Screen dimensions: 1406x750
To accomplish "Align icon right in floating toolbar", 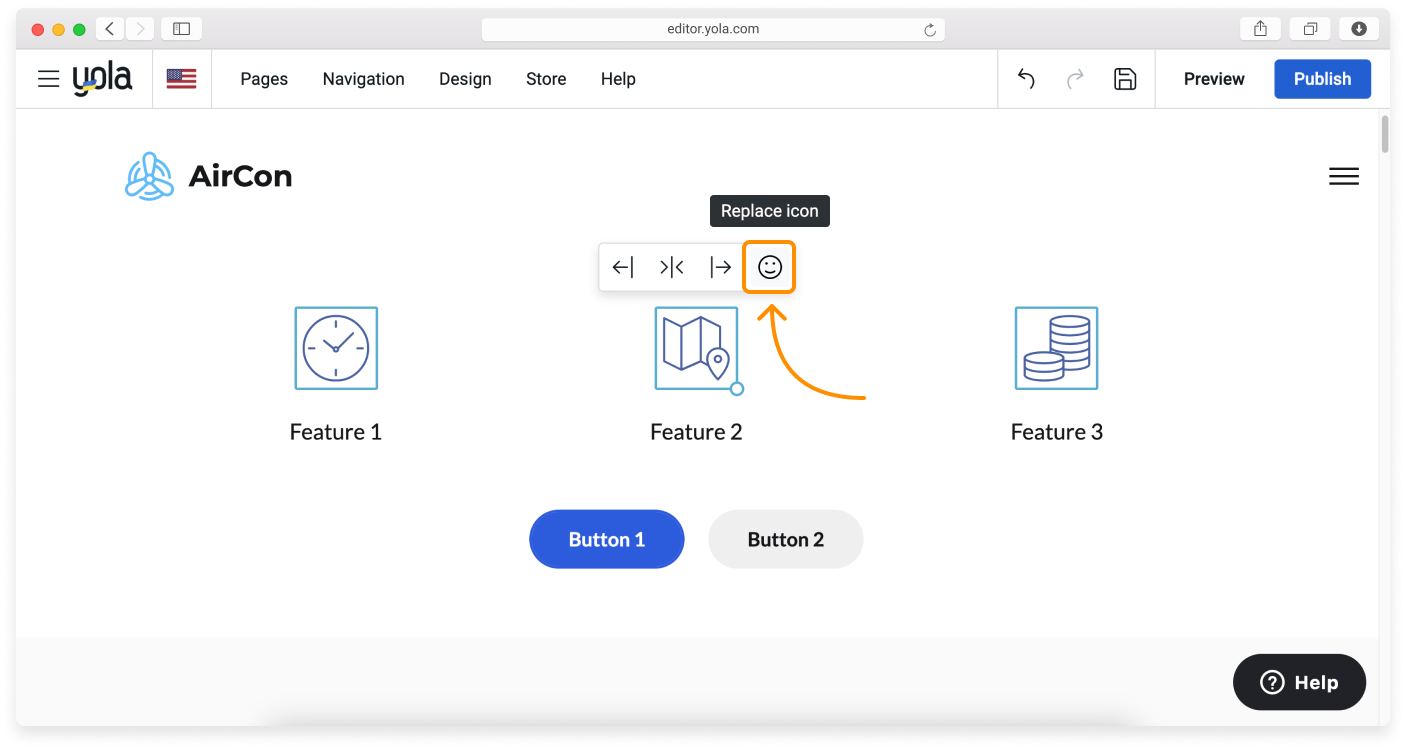I will coord(720,267).
